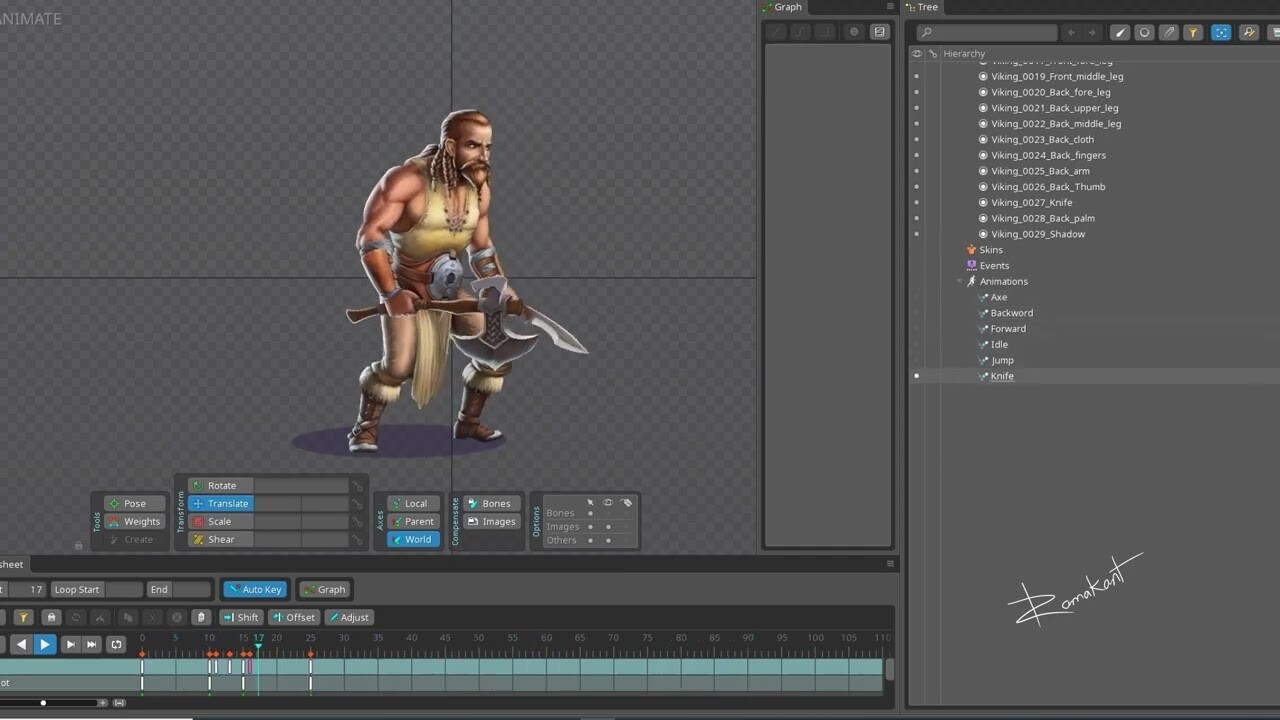Toggle Auto Key recording
The height and width of the screenshot is (720, 1280).
click(255, 589)
